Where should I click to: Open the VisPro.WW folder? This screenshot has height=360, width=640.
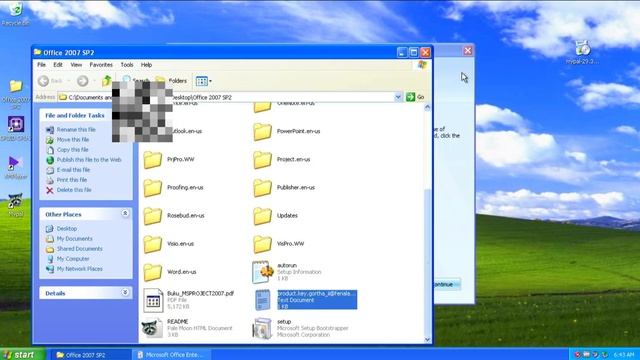[278, 244]
